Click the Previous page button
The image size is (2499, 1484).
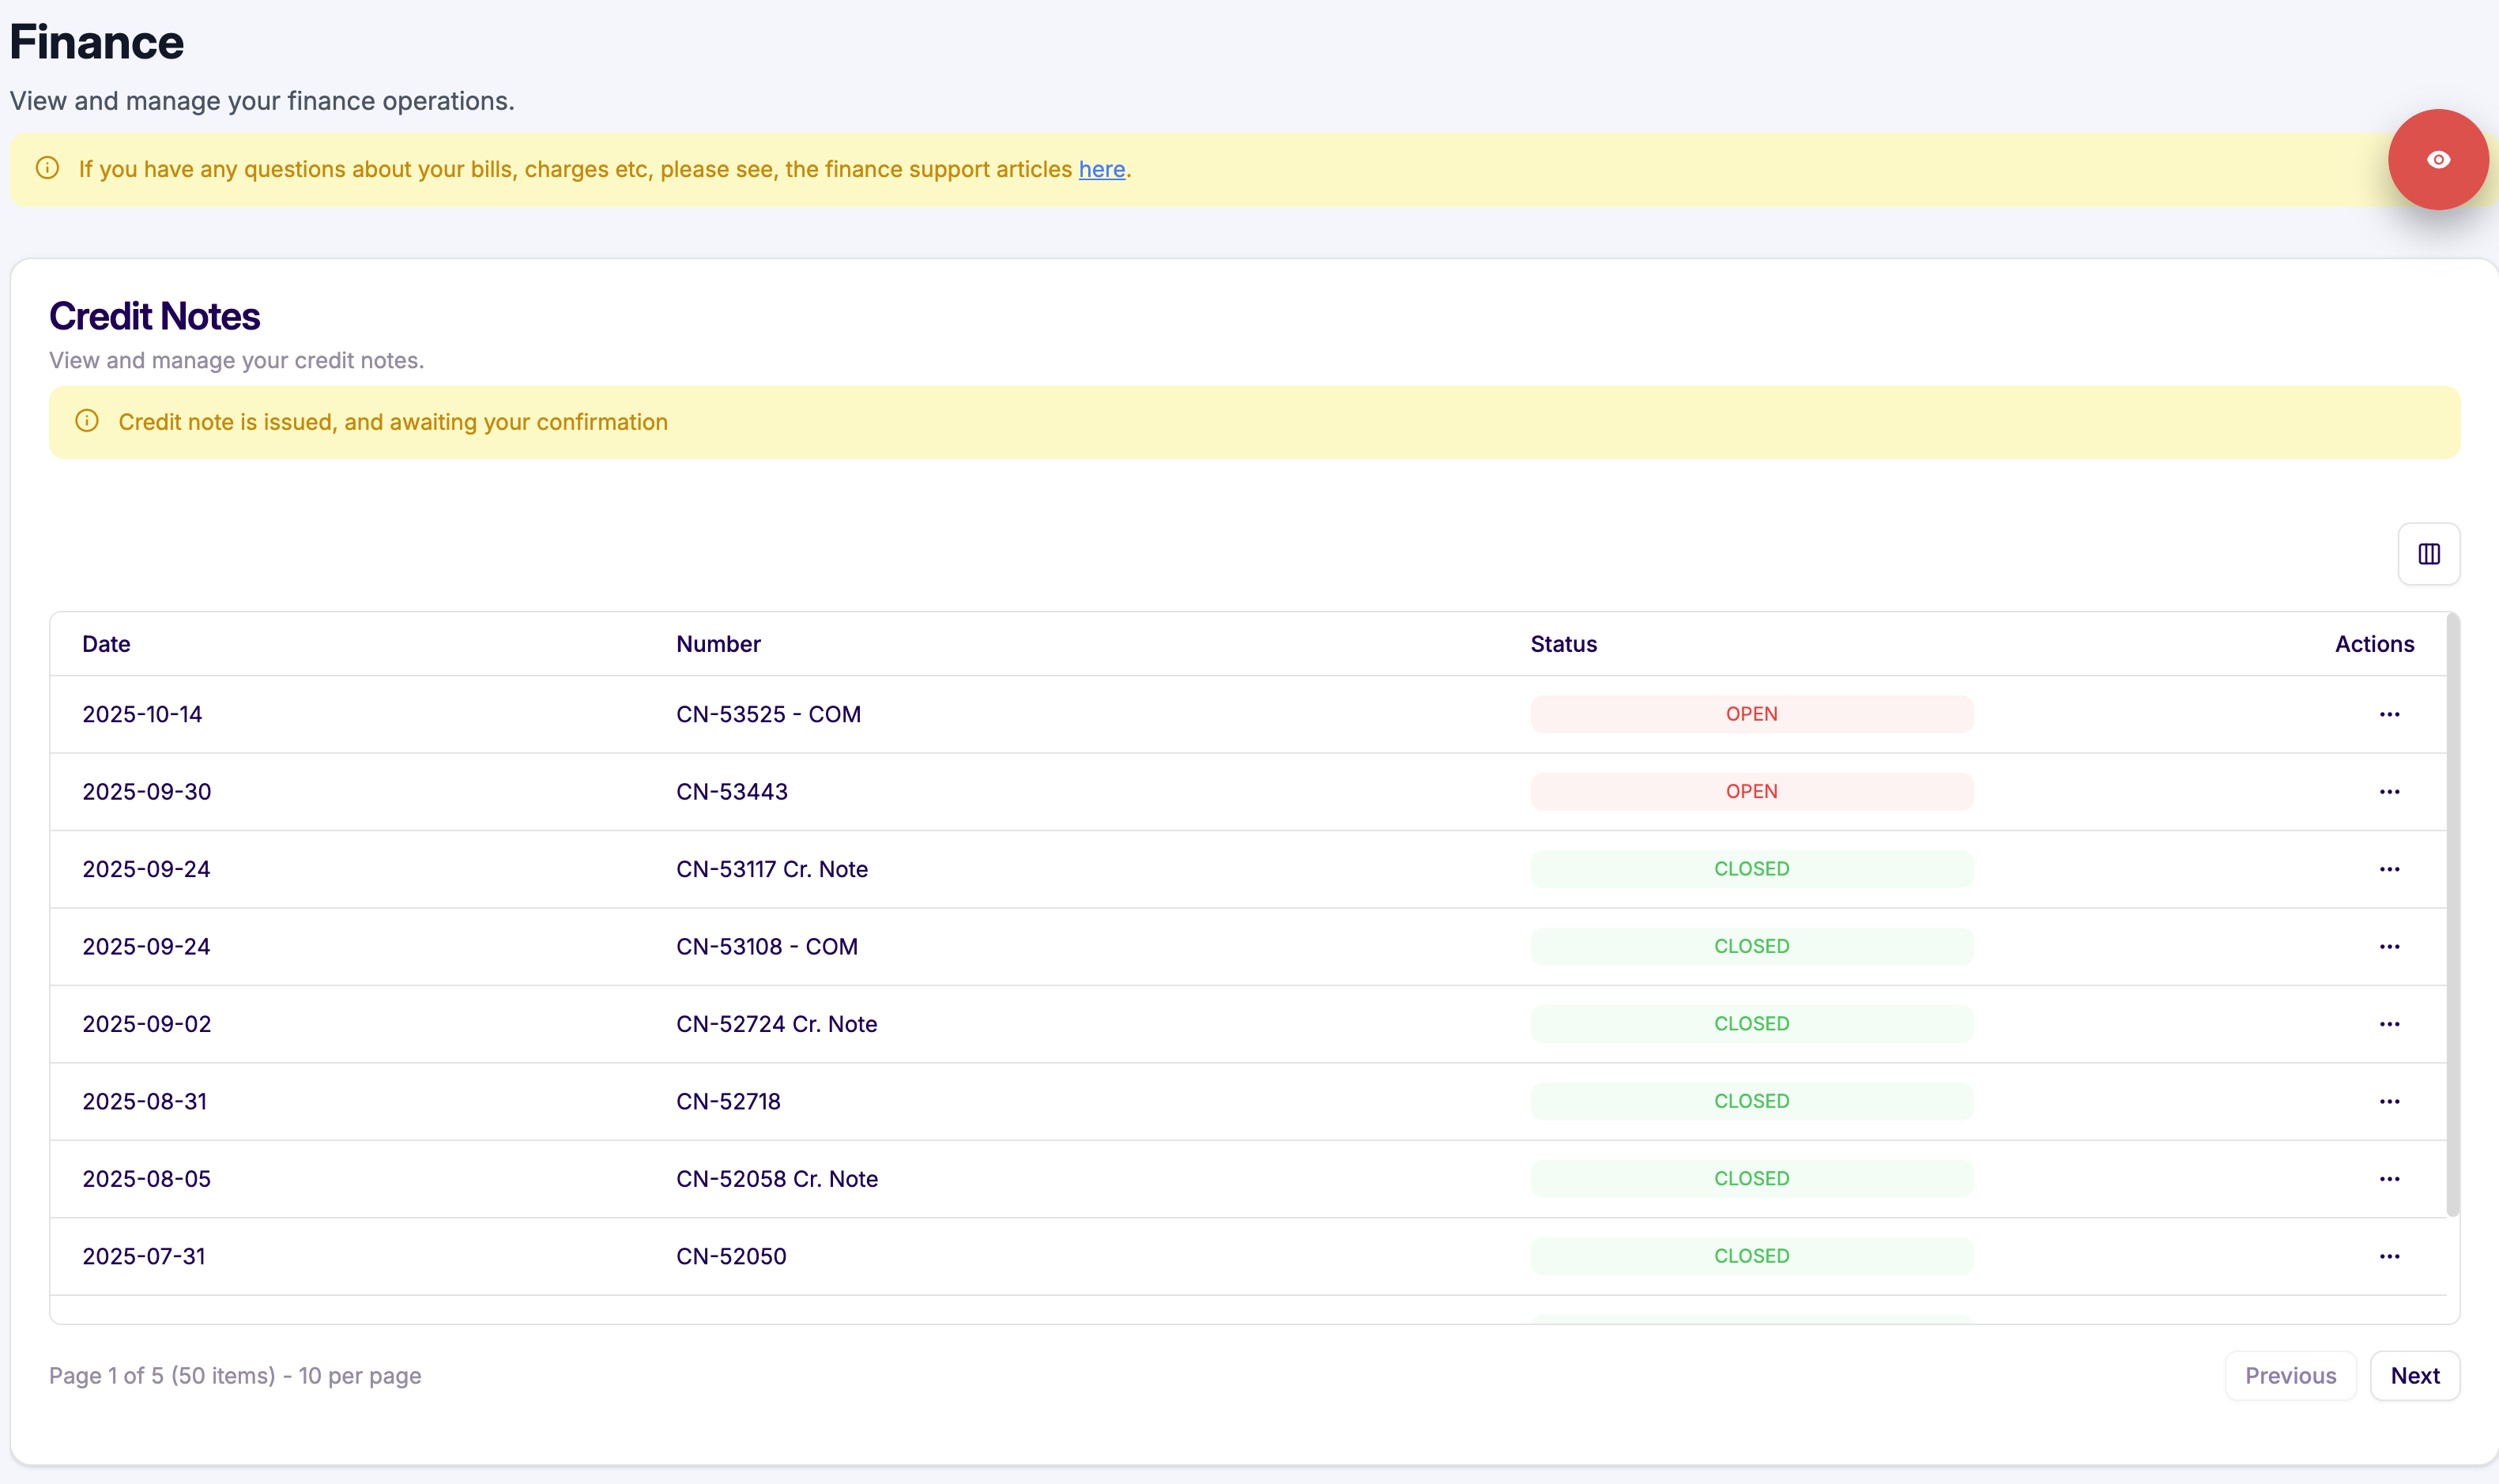[x=2289, y=1376]
